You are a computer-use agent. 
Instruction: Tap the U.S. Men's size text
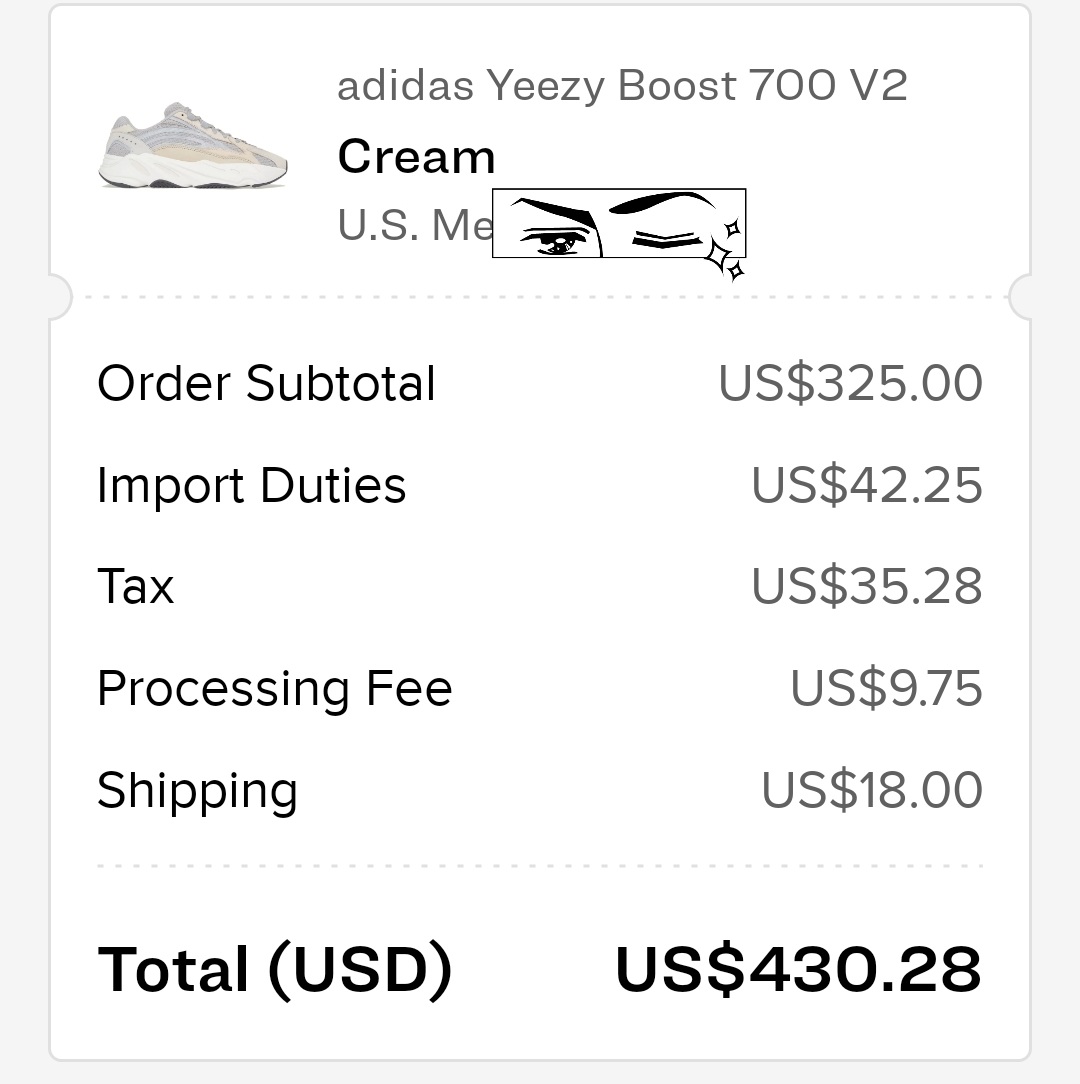[415, 225]
